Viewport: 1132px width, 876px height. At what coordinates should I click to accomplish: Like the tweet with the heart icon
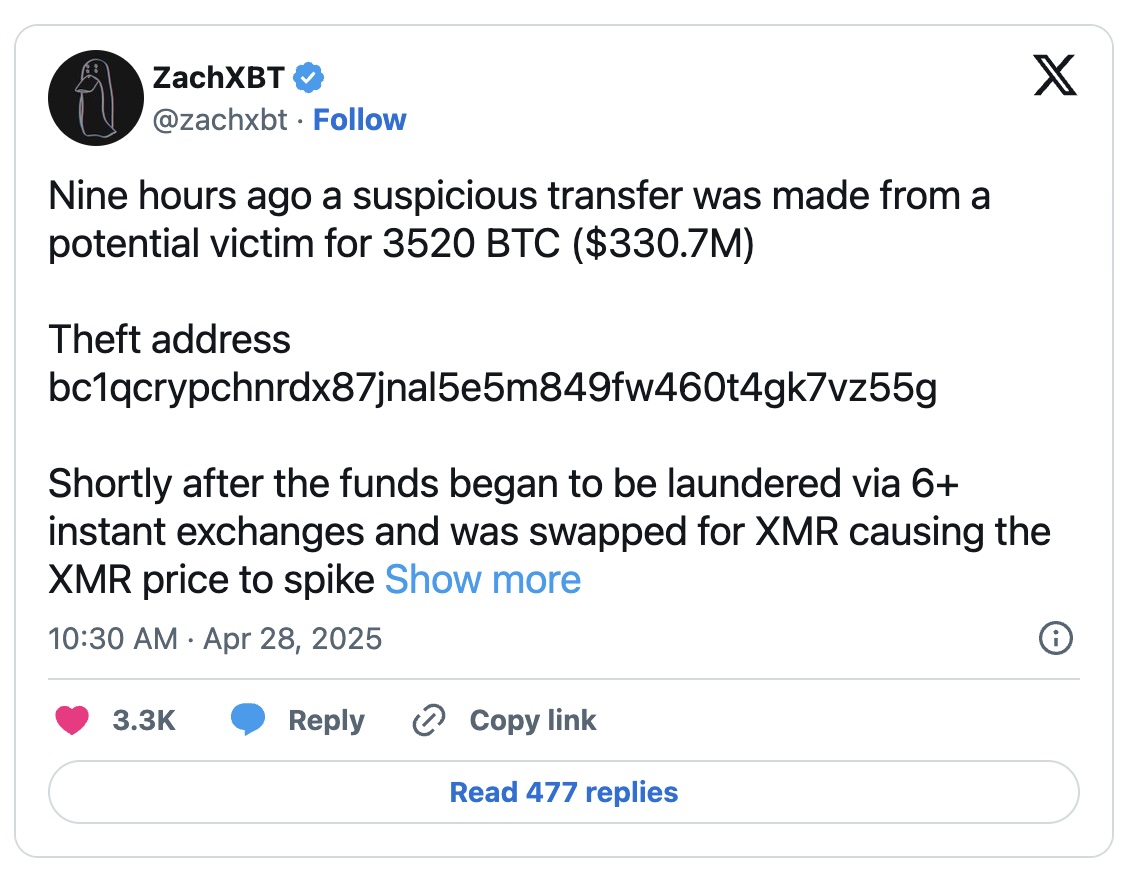tap(72, 720)
